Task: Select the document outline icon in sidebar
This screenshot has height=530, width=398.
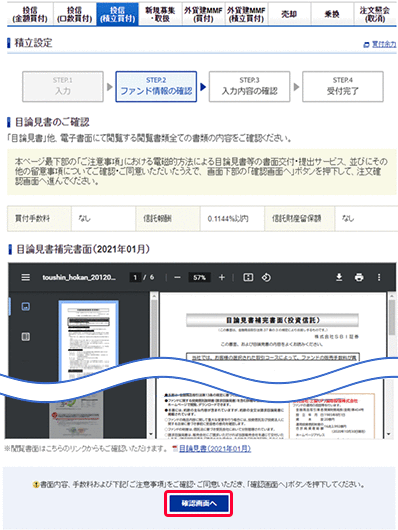Action: pos(26,337)
